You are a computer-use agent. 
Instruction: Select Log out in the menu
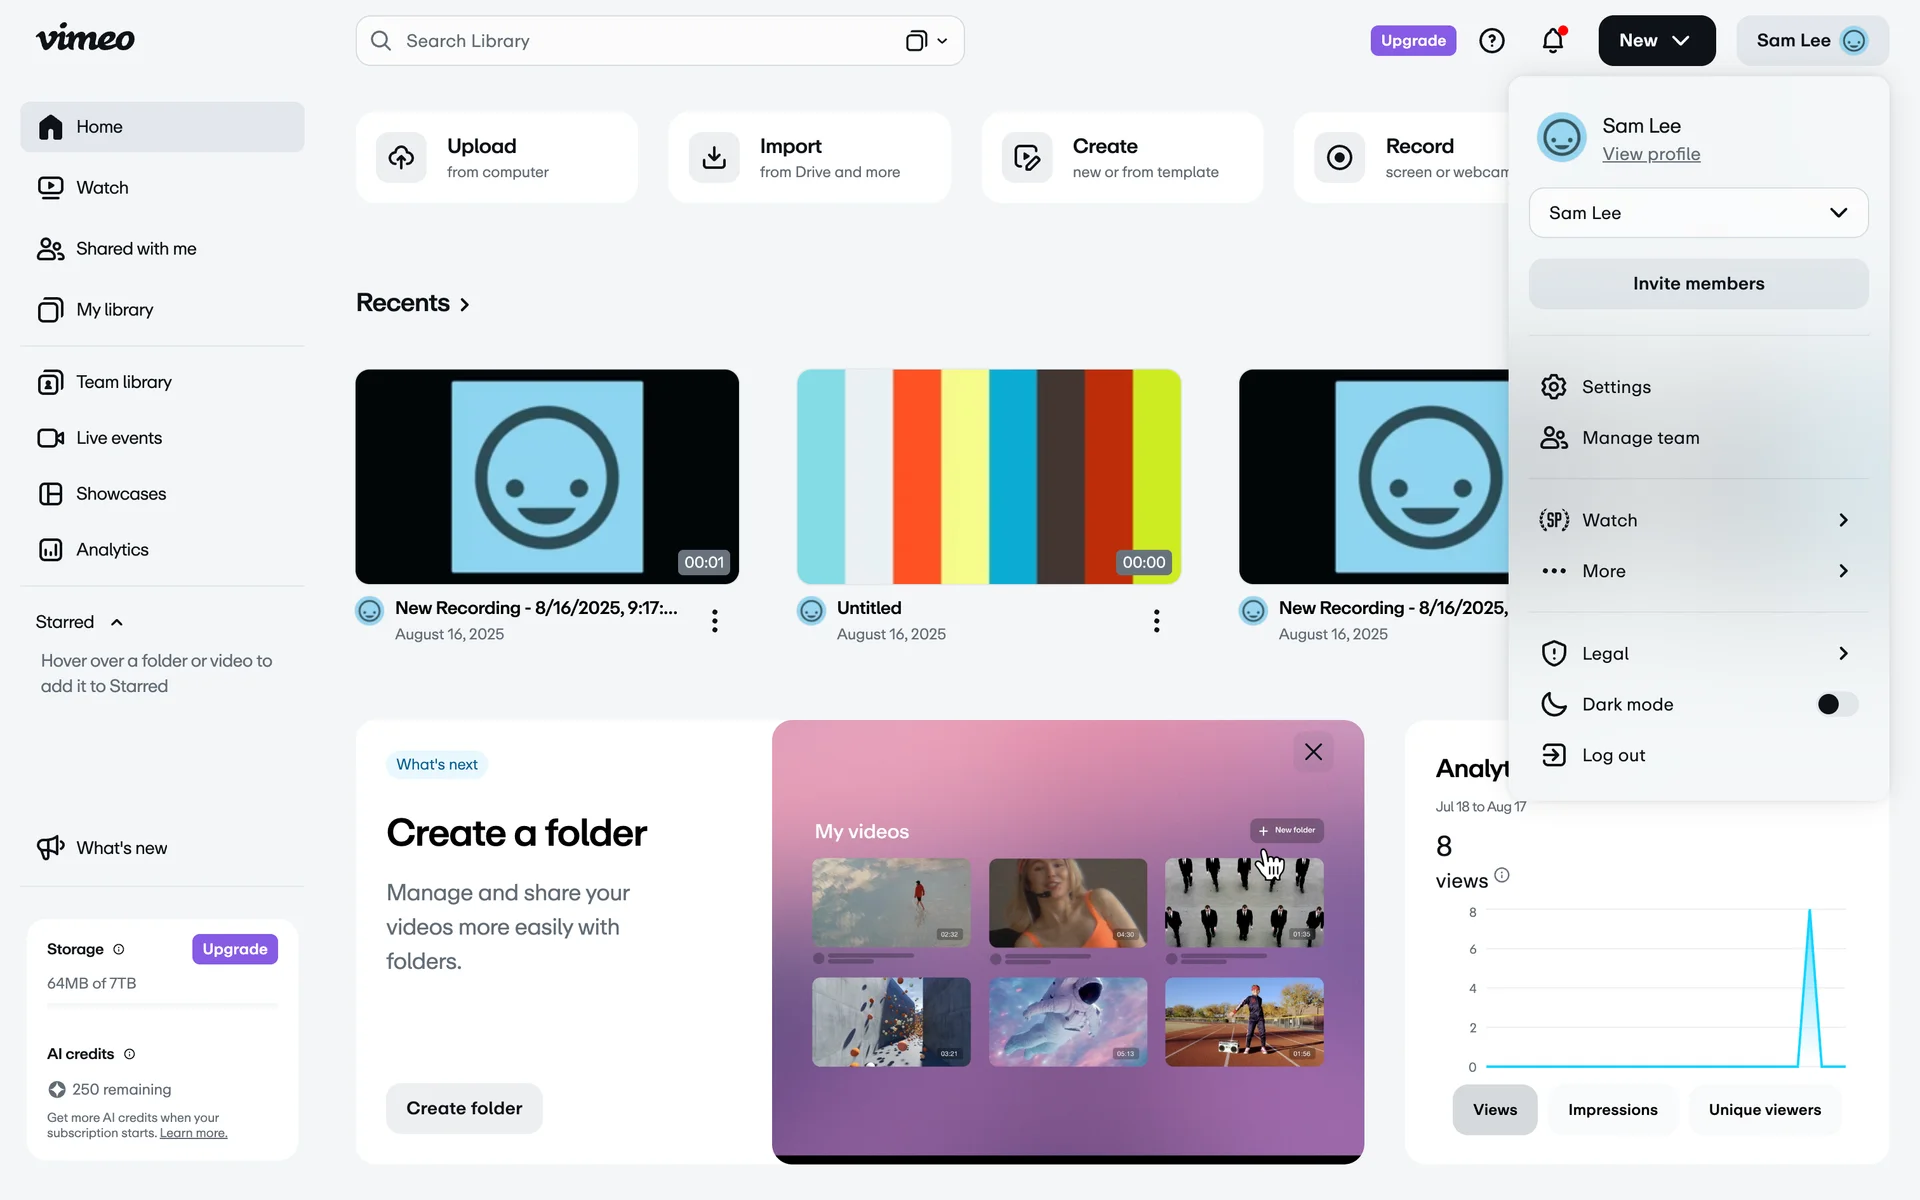click(1612, 755)
